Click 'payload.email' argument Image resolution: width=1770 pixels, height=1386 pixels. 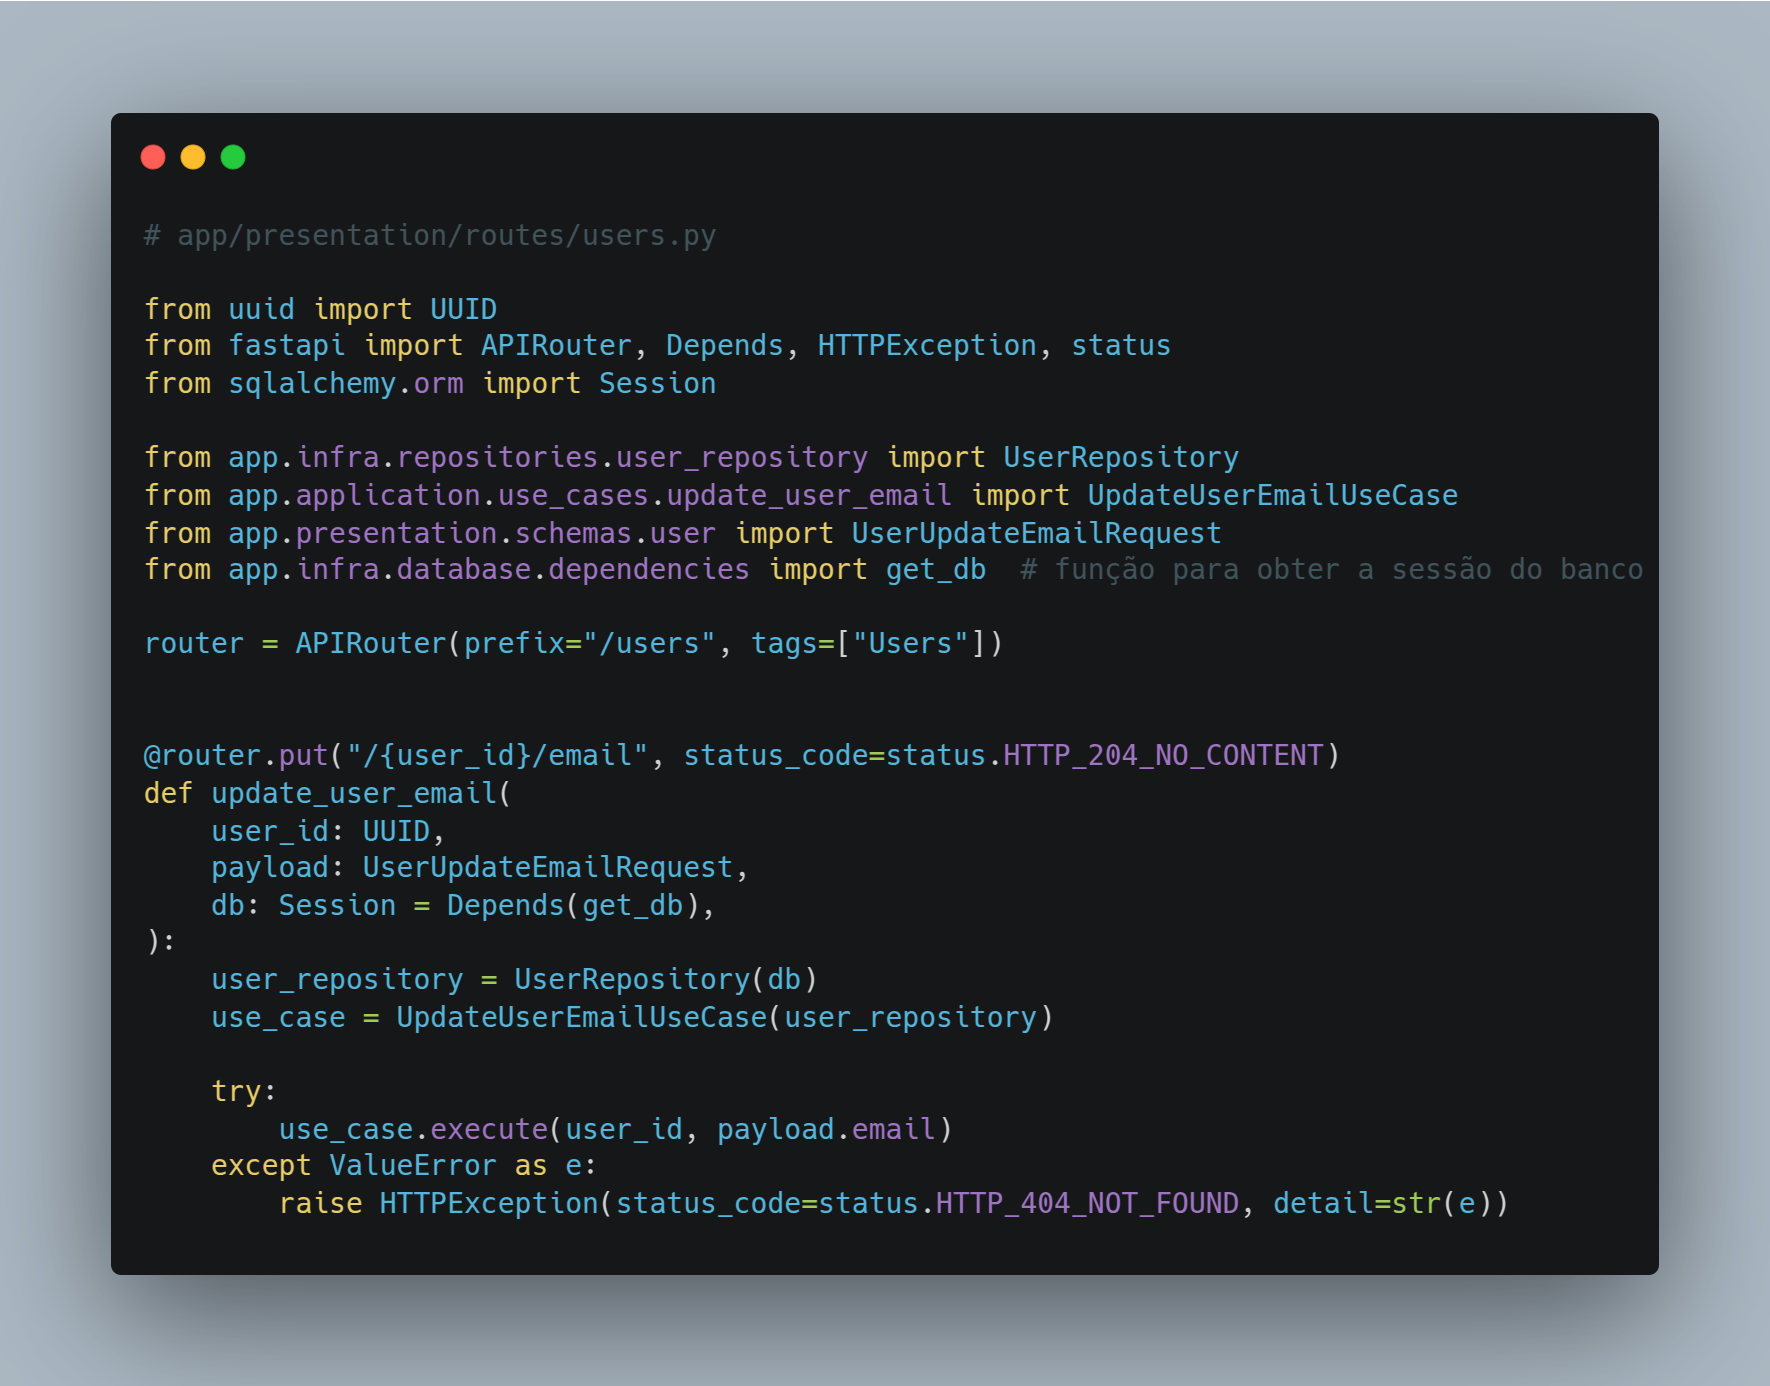click(x=827, y=1129)
